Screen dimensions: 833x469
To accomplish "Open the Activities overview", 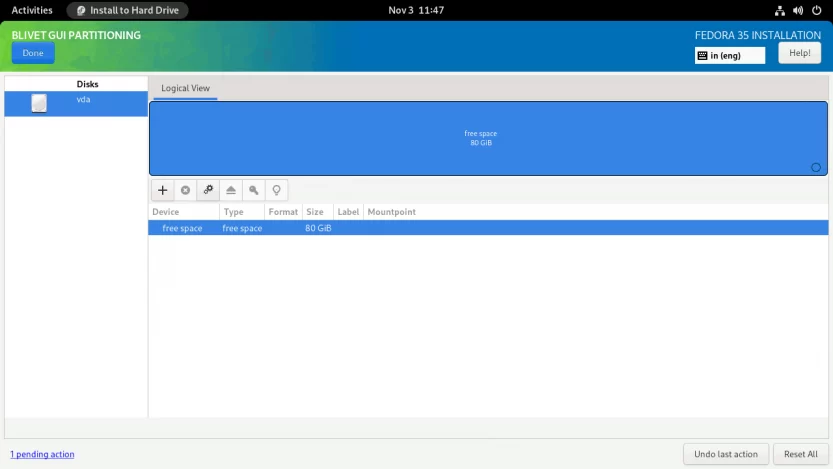I will 32,10.
